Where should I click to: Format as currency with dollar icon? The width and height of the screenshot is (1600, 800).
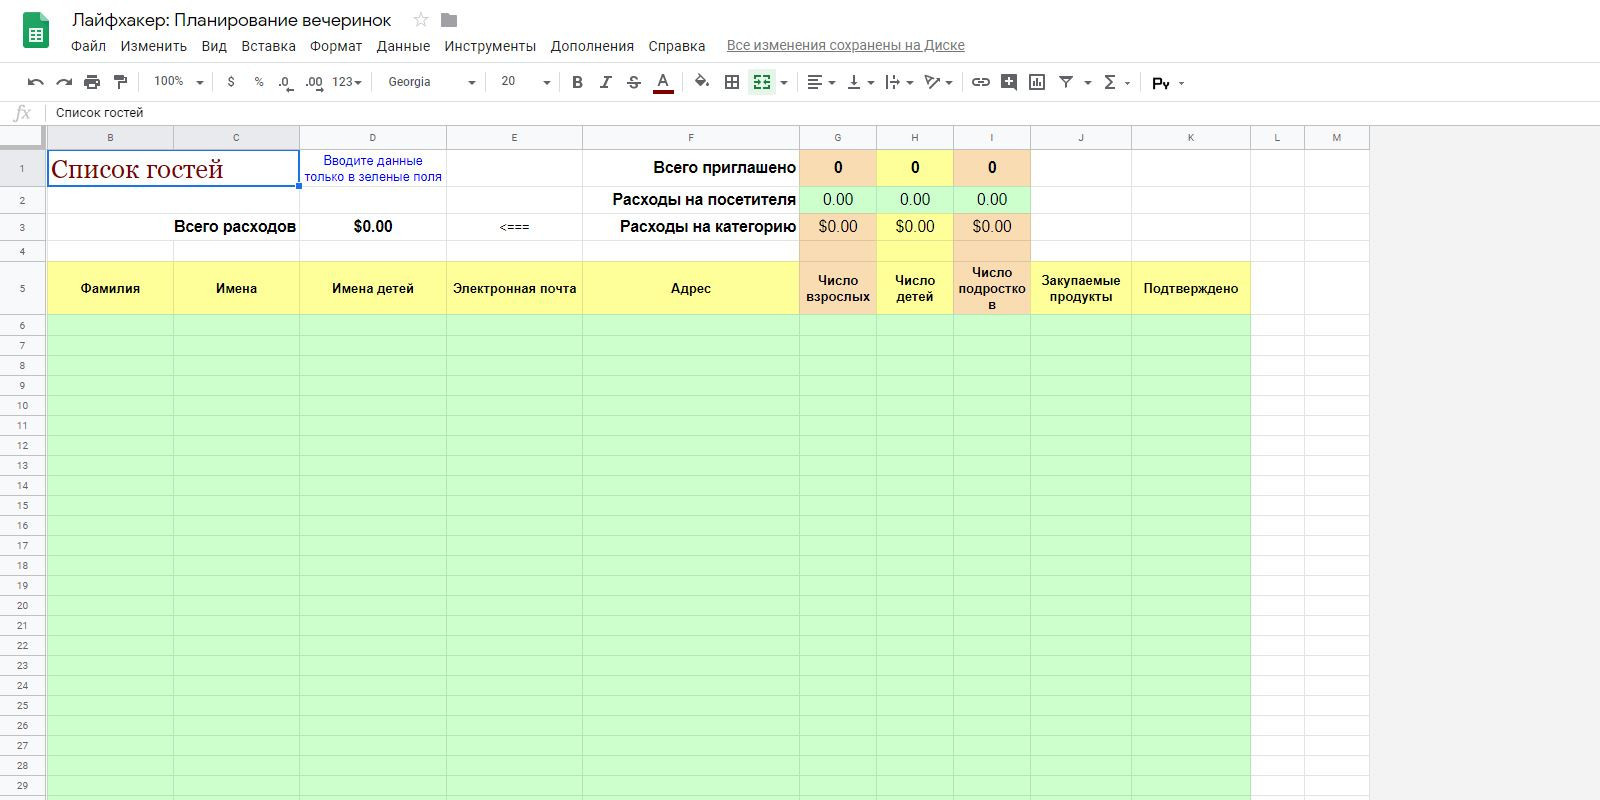[x=231, y=82]
